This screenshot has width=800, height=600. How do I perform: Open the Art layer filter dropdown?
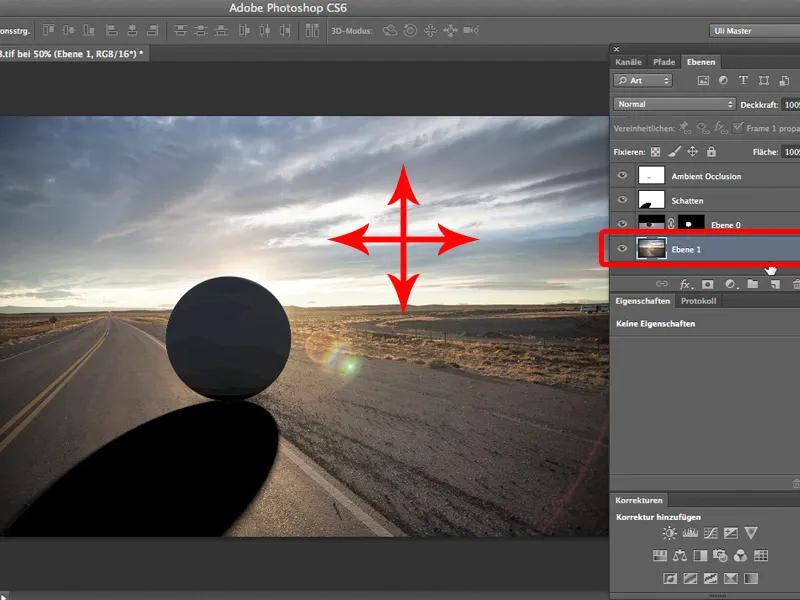click(x=643, y=81)
